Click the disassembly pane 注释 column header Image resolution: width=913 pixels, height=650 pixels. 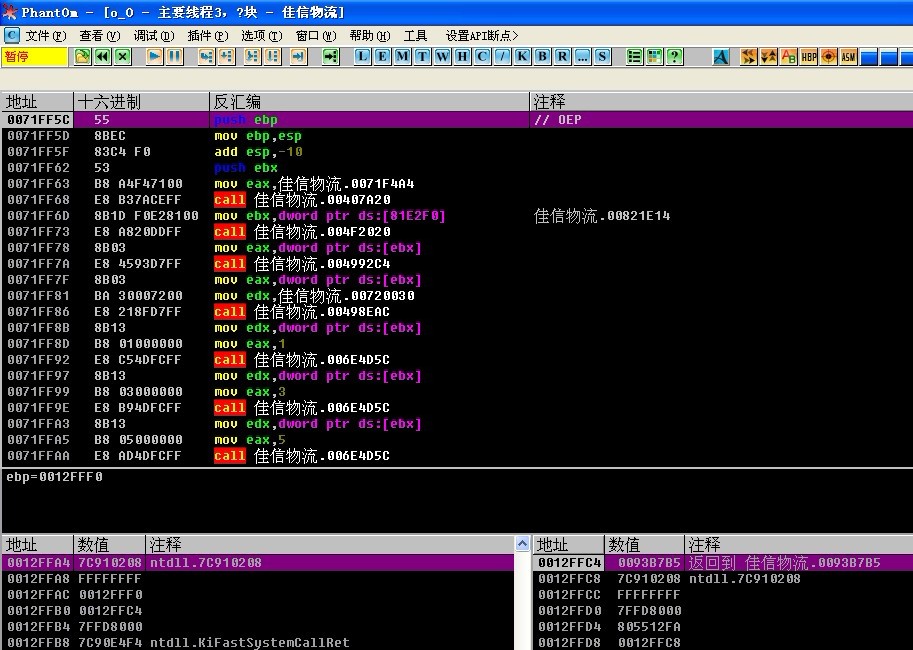(721, 102)
